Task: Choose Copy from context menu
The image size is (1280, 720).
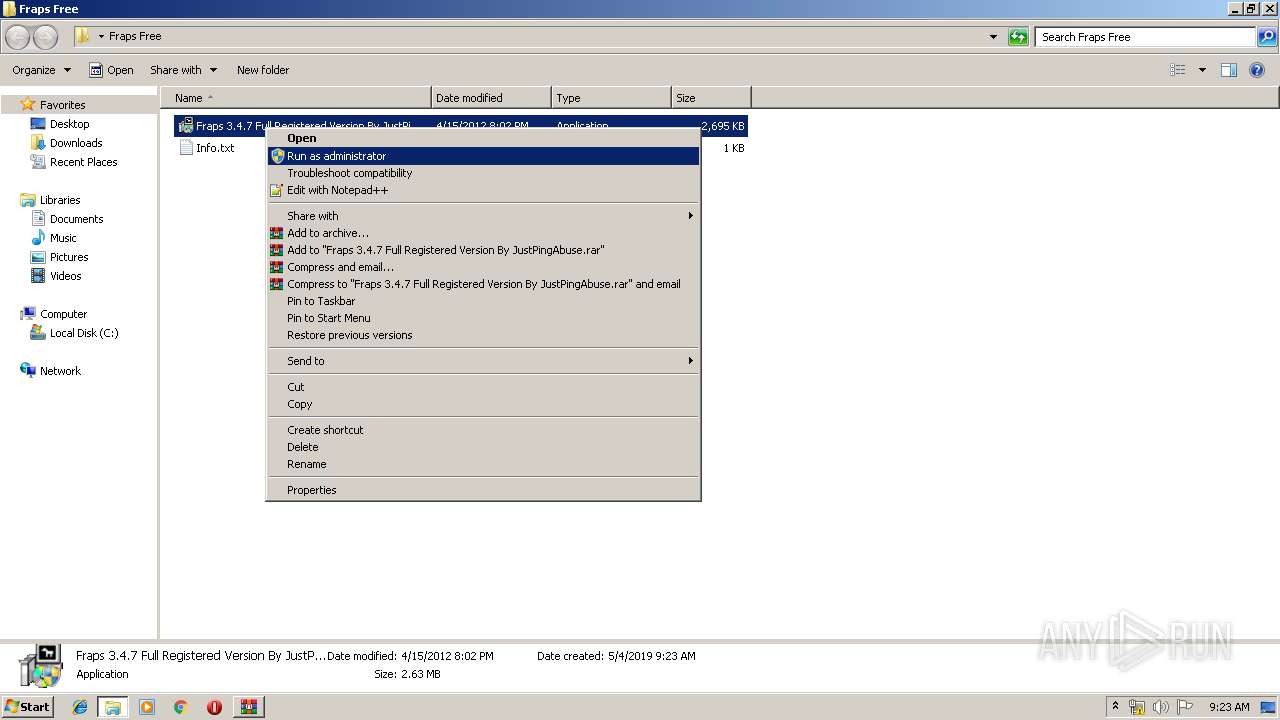Action: pos(483,404)
